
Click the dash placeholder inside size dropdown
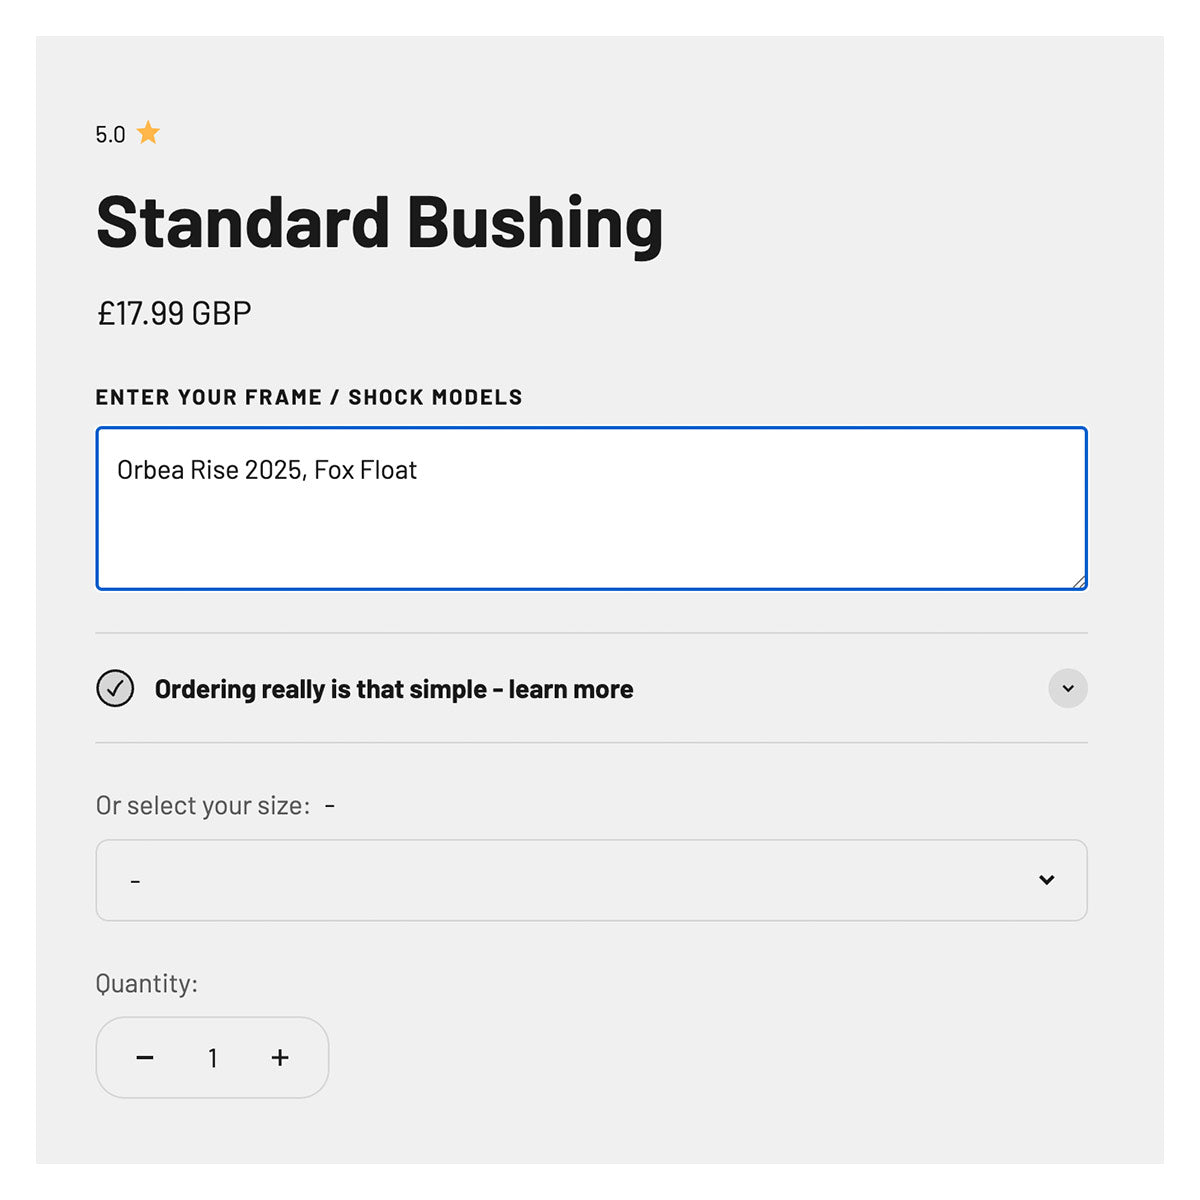pos(135,881)
